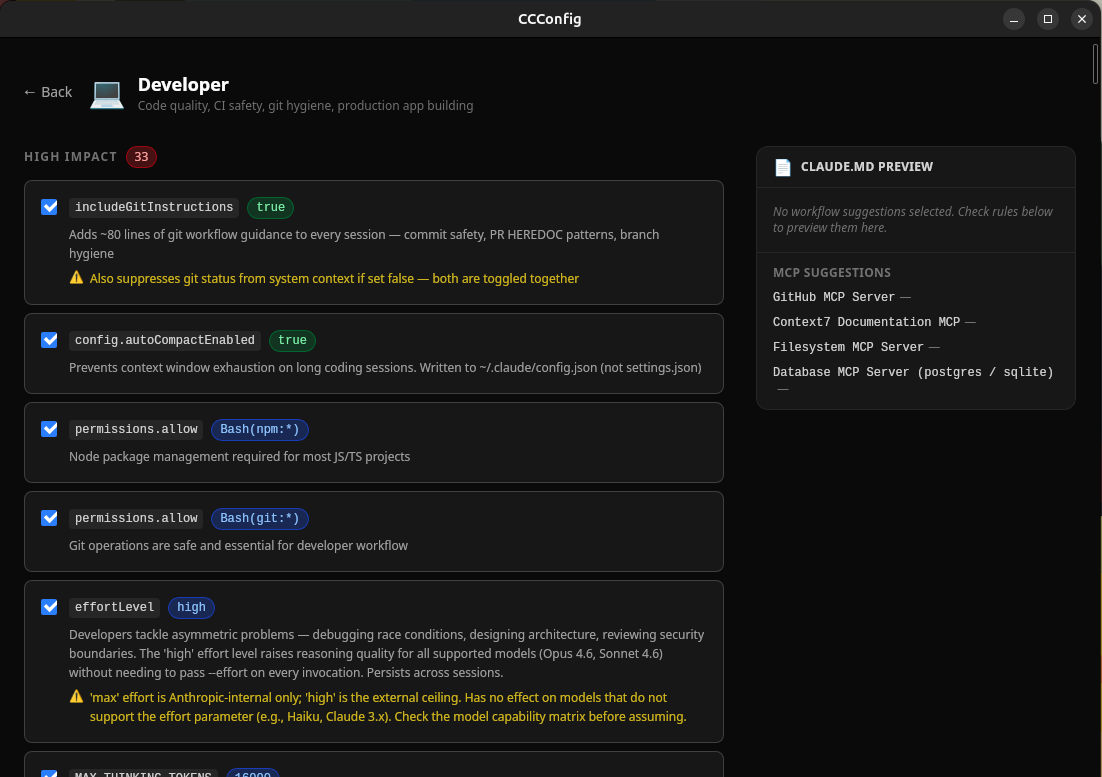Click the effortLevel key label

(x=115, y=607)
